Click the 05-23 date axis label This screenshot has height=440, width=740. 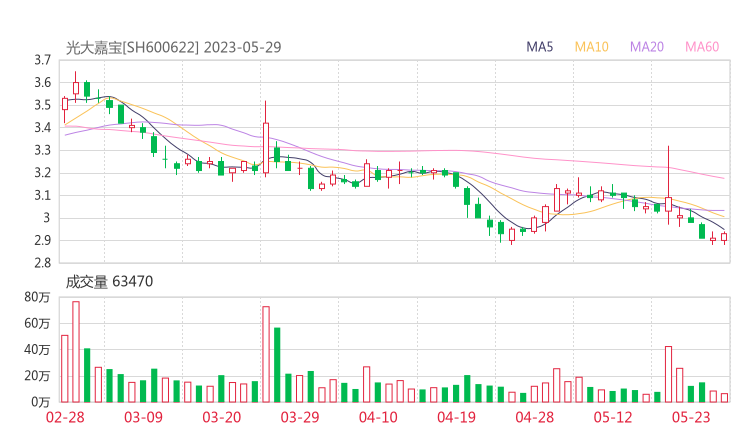click(x=691, y=417)
